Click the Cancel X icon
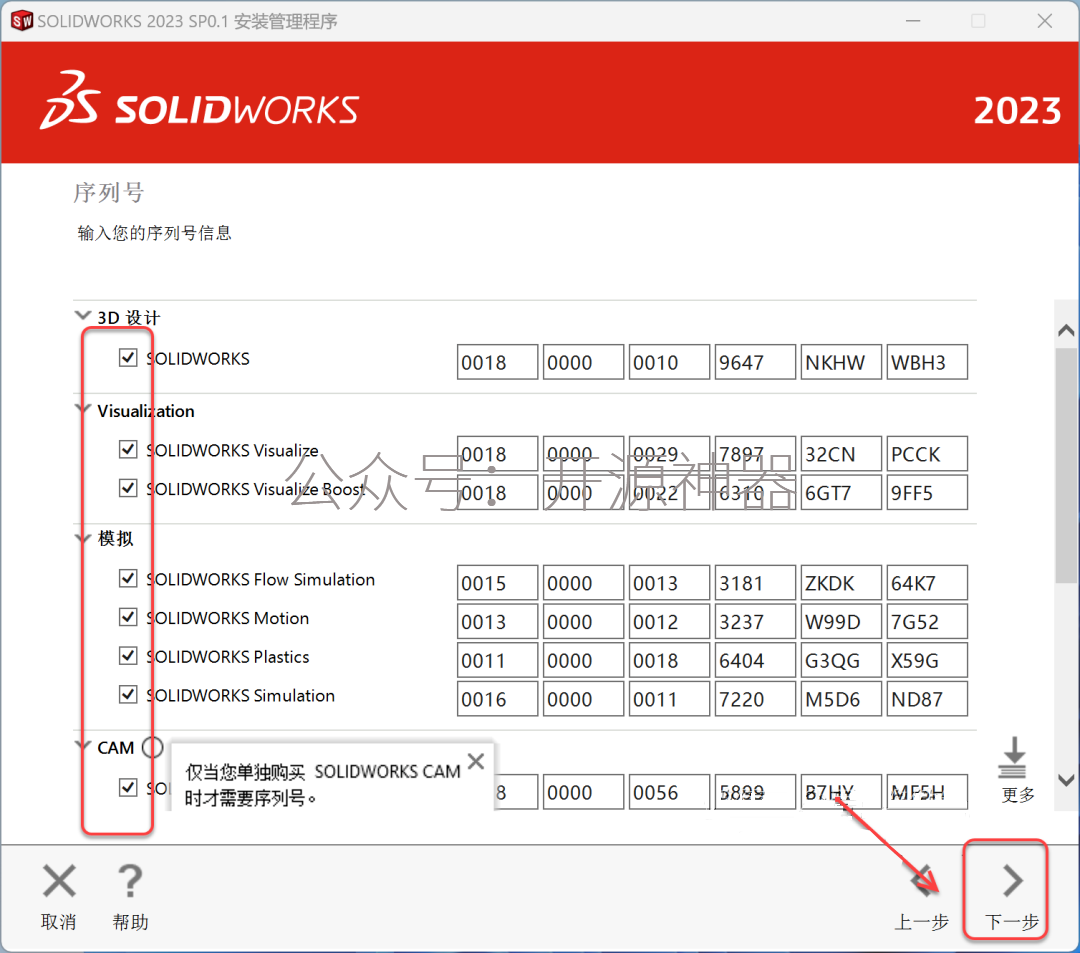The width and height of the screenshot is (1080, 953). [59, 881]
